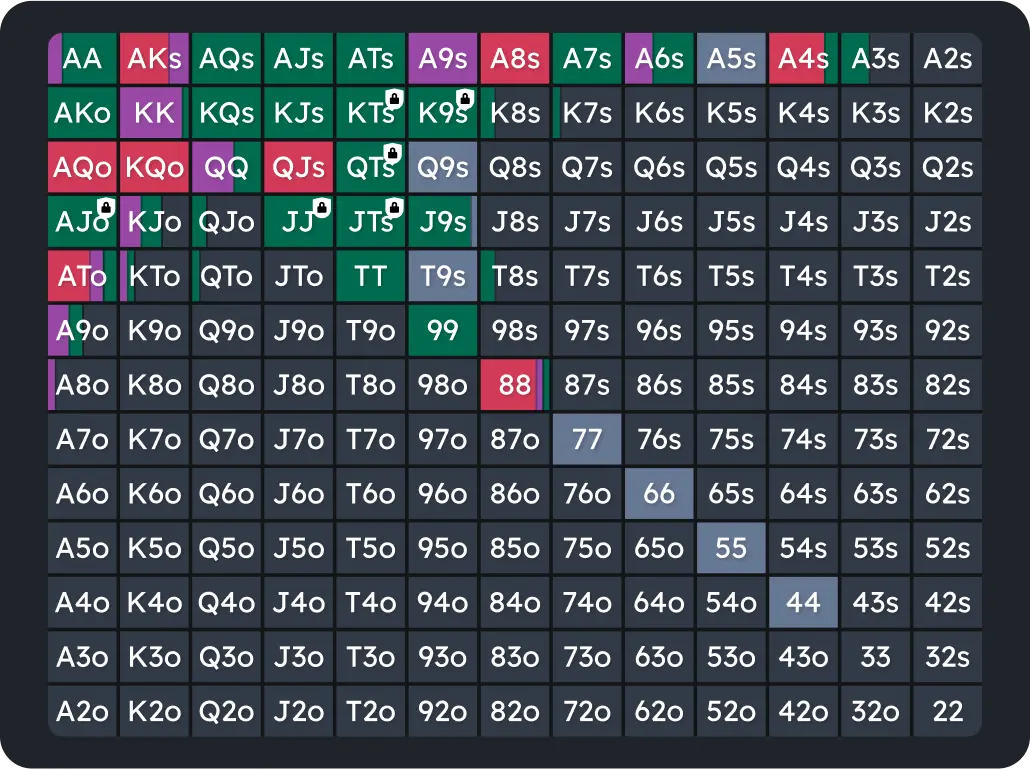This screenshot has height=769, width=1030.
Task: Click the 44 pocket pair cell
Action: point(802,602)
